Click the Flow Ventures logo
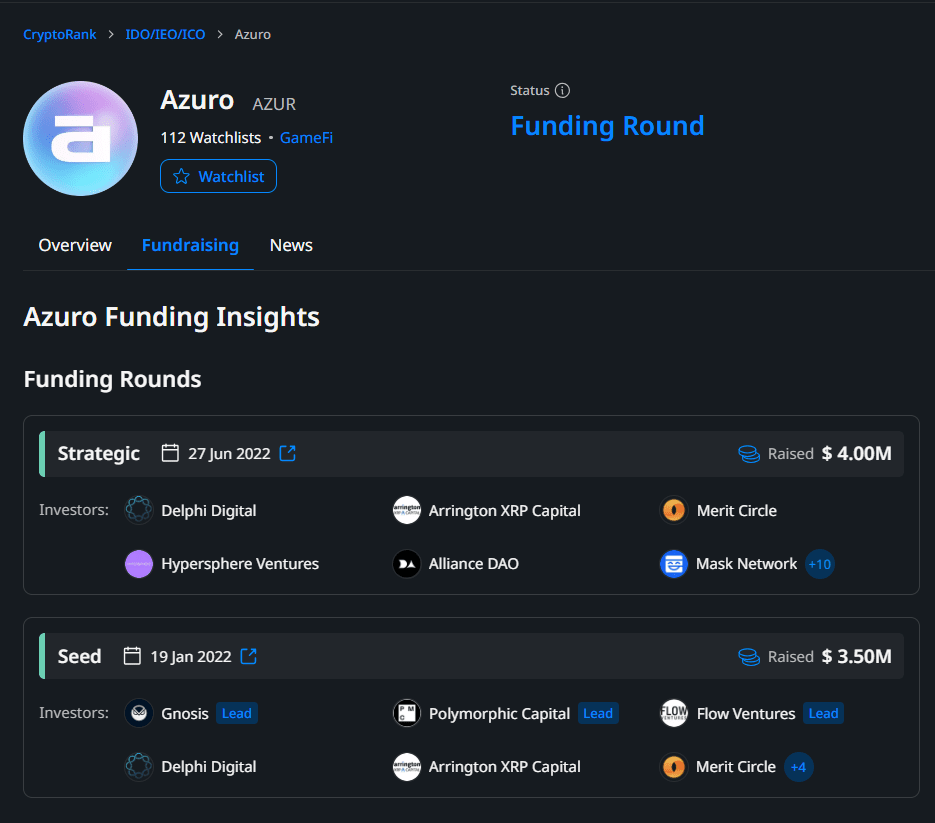Image resolution: width=935 pixels, height=823 pixels. 674,713
